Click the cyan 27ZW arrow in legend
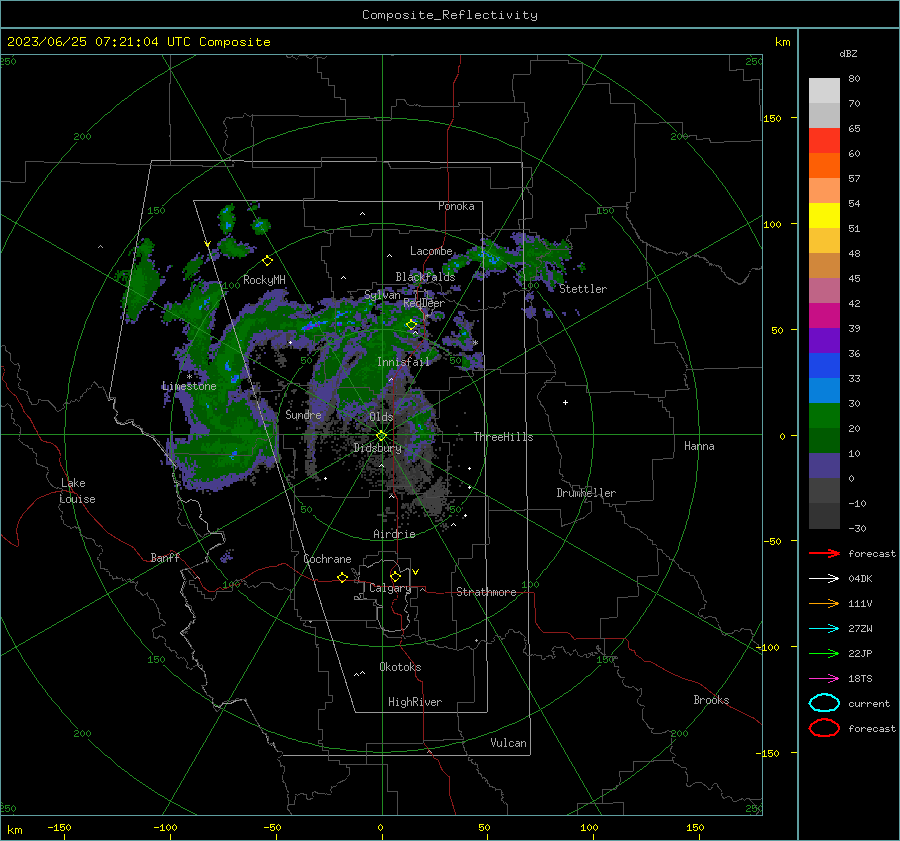900x841 pixels. click(x=824, y=629)
